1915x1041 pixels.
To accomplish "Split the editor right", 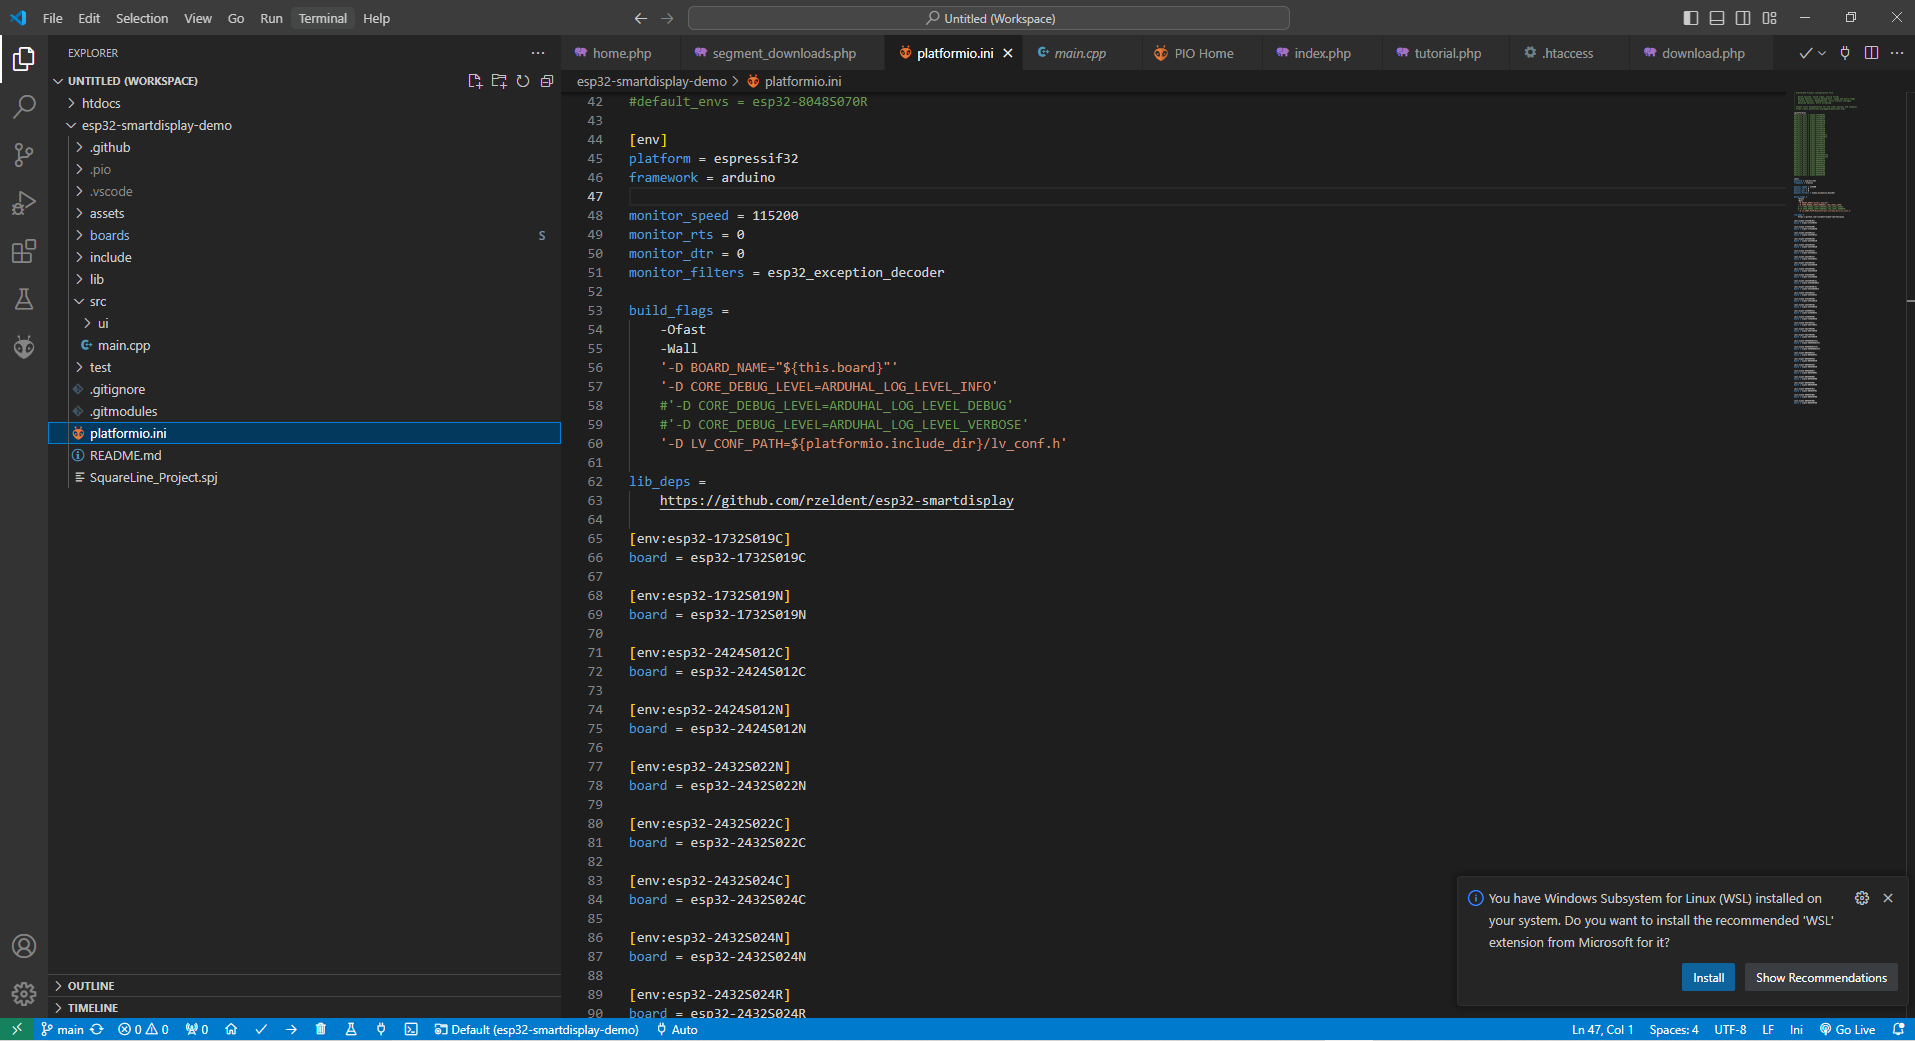I will point(1871,53).
